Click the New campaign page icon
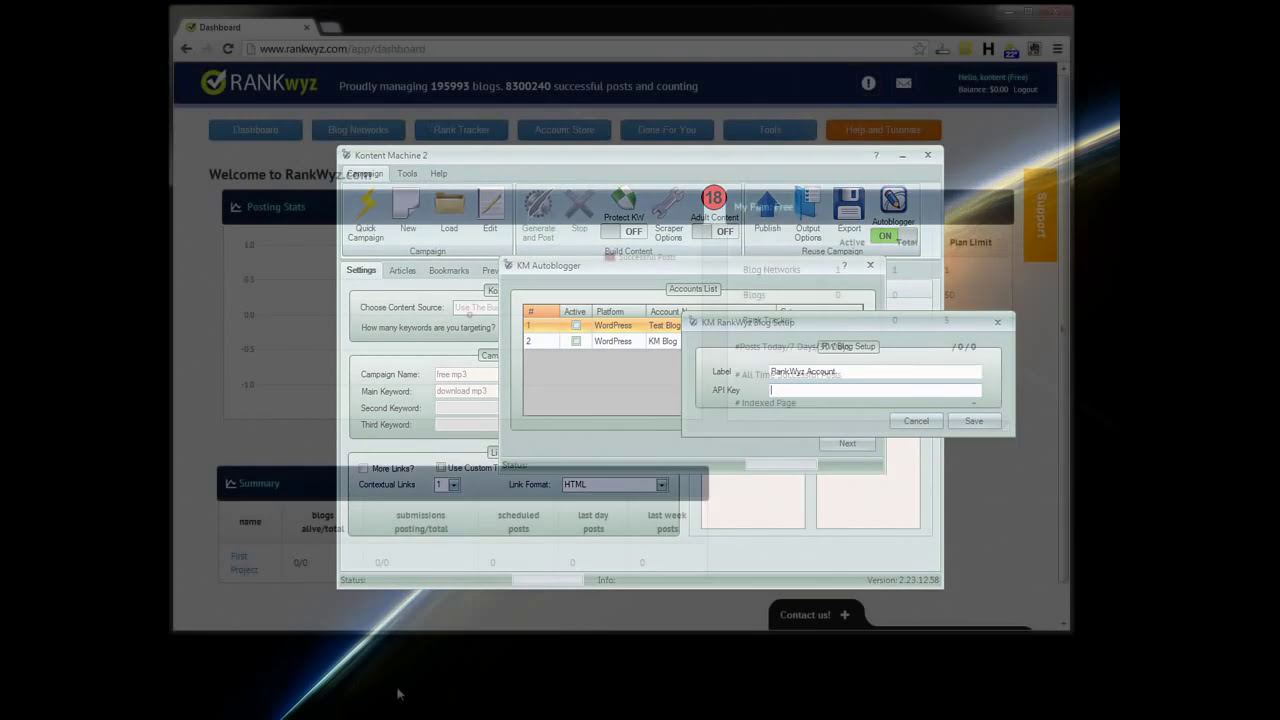This screenshot has width=1280, height=720. (x=407, y=204)
